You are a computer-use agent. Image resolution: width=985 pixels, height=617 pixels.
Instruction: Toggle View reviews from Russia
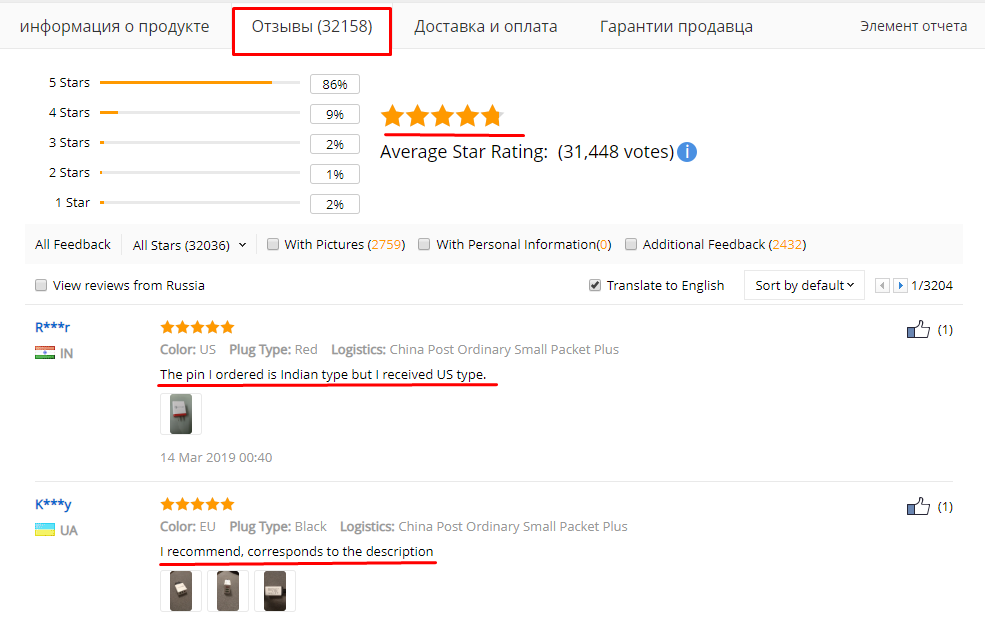41,285
